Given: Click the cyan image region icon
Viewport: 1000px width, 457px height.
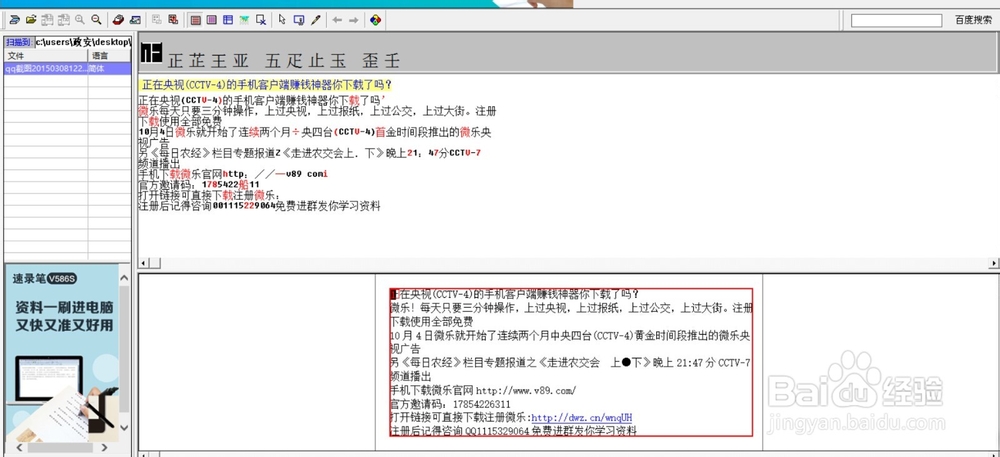Looking at the screenshot, I should (x=244, y=20).
